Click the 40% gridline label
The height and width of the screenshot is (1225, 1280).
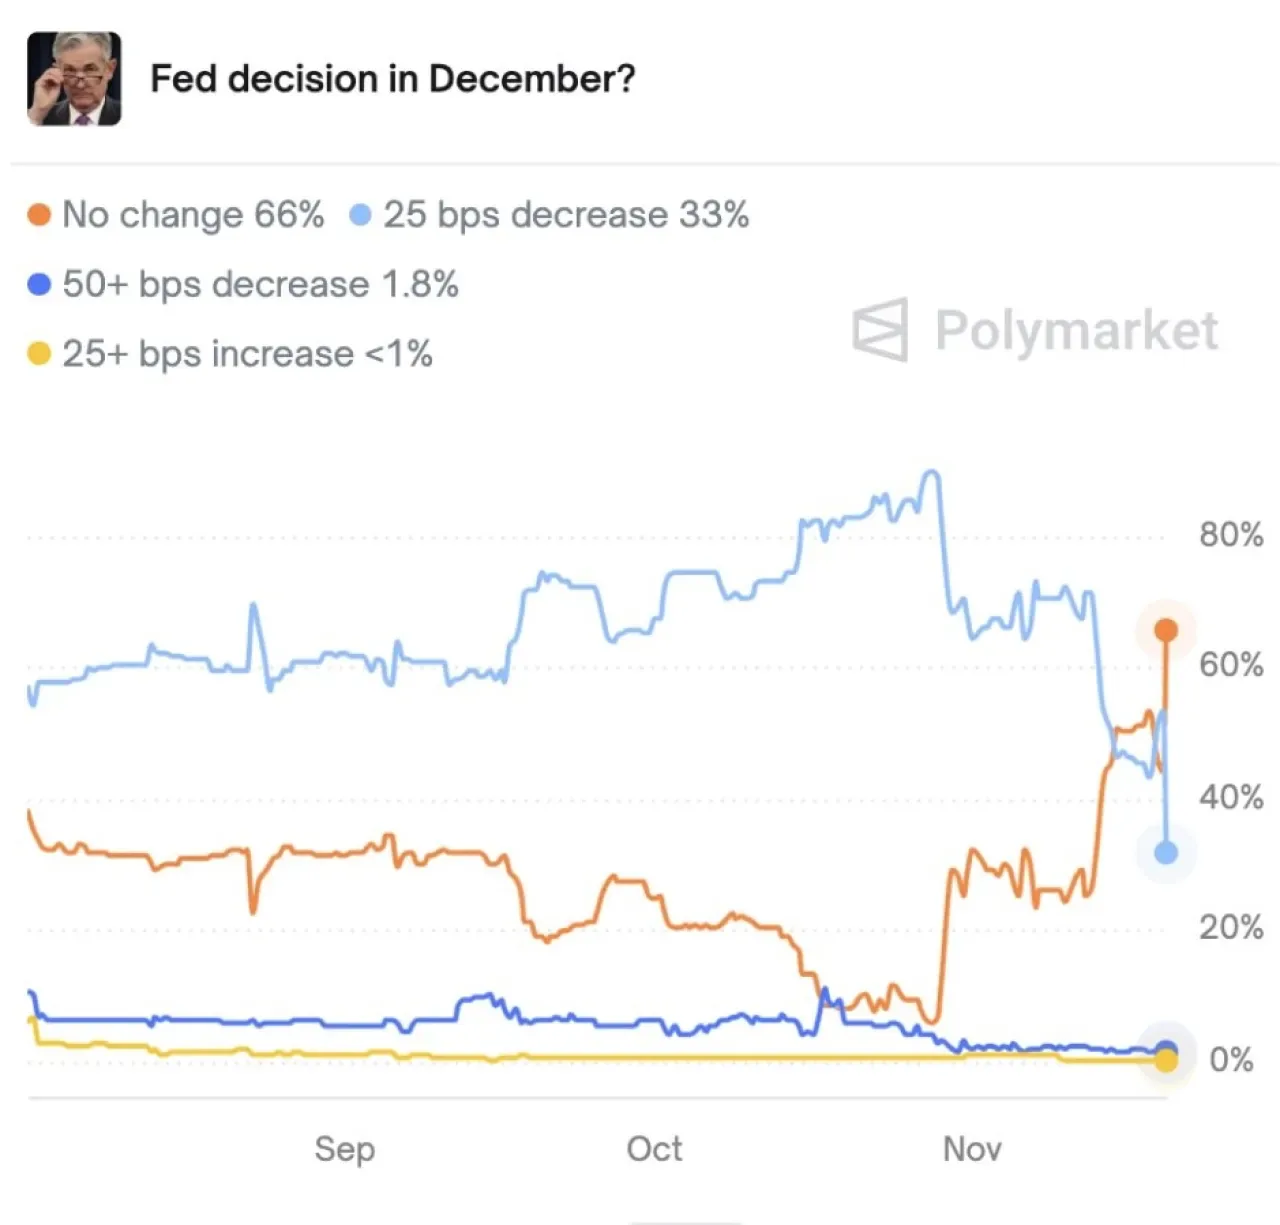tap(1232, 797)
